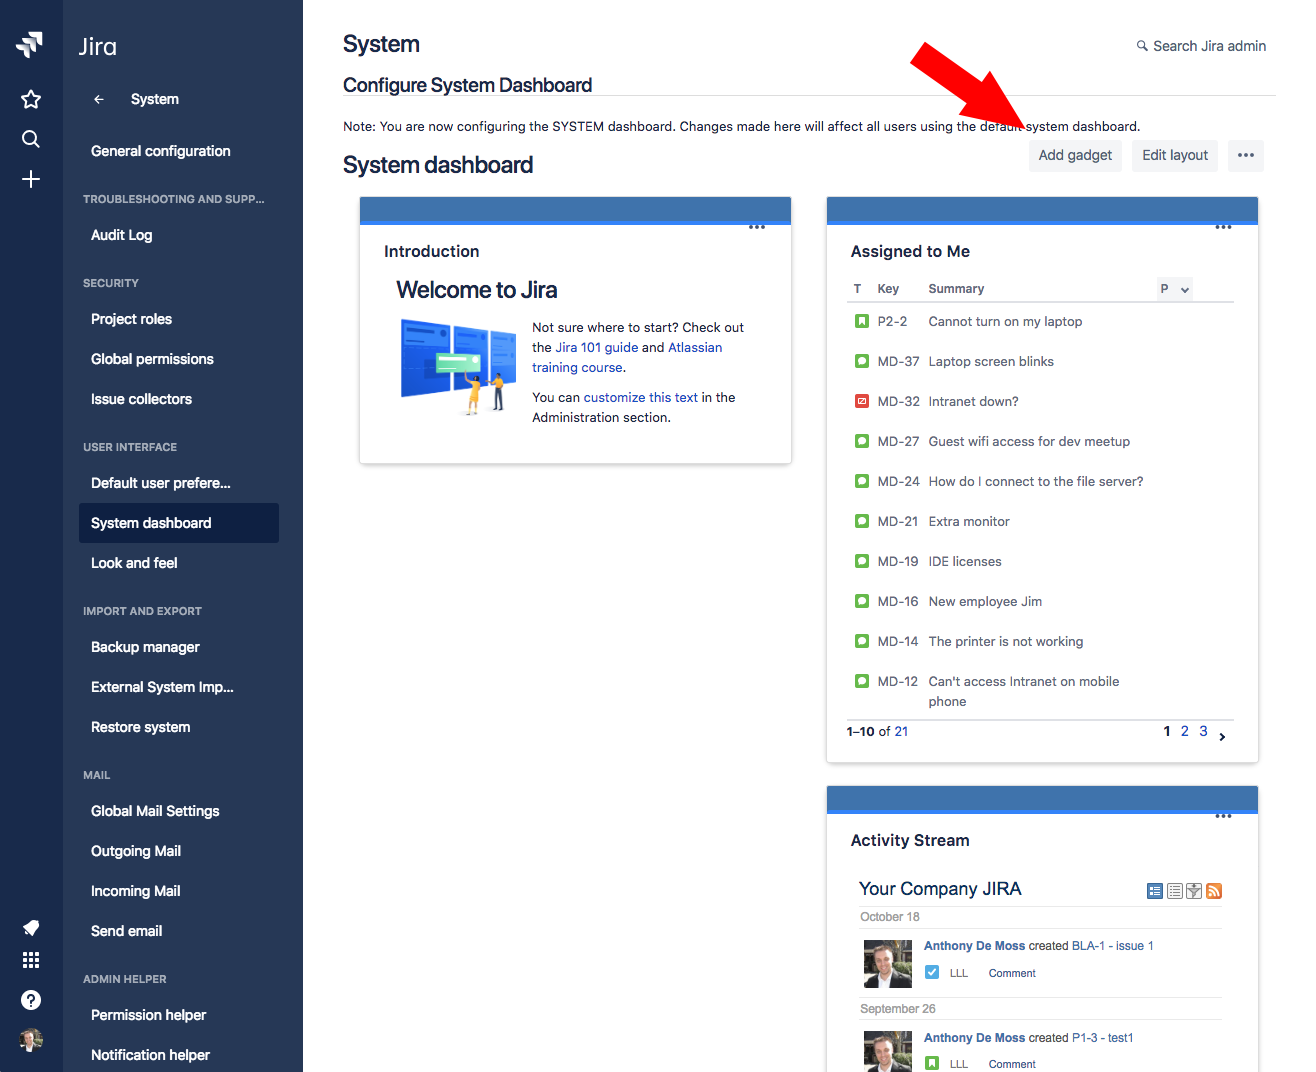This screenshot has width=1316, height=1072.
Task: Click the Edit layout button
Action: [x=1175, y=155]
